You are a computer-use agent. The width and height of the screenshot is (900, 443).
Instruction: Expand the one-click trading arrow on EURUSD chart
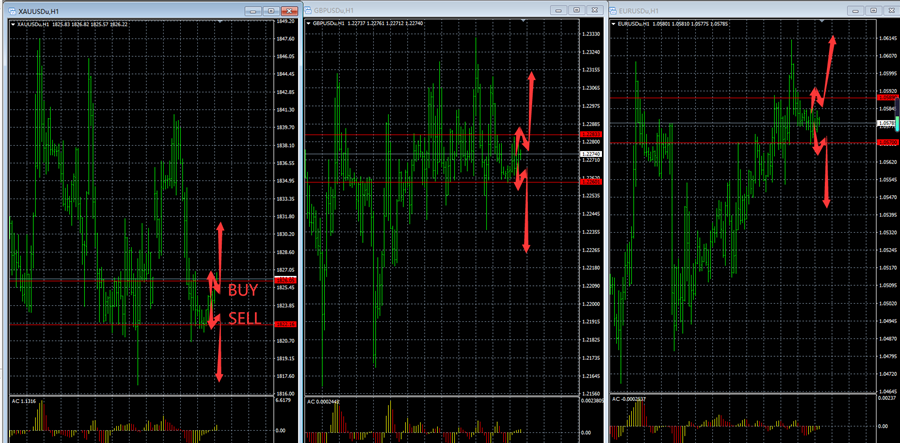click(x=612, y=23)
